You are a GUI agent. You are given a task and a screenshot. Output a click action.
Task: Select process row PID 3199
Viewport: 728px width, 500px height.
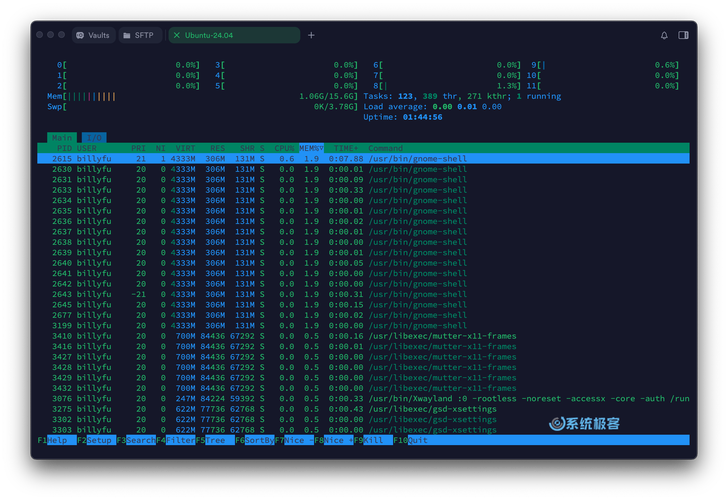pyautogui.click(x=363, y=325)
